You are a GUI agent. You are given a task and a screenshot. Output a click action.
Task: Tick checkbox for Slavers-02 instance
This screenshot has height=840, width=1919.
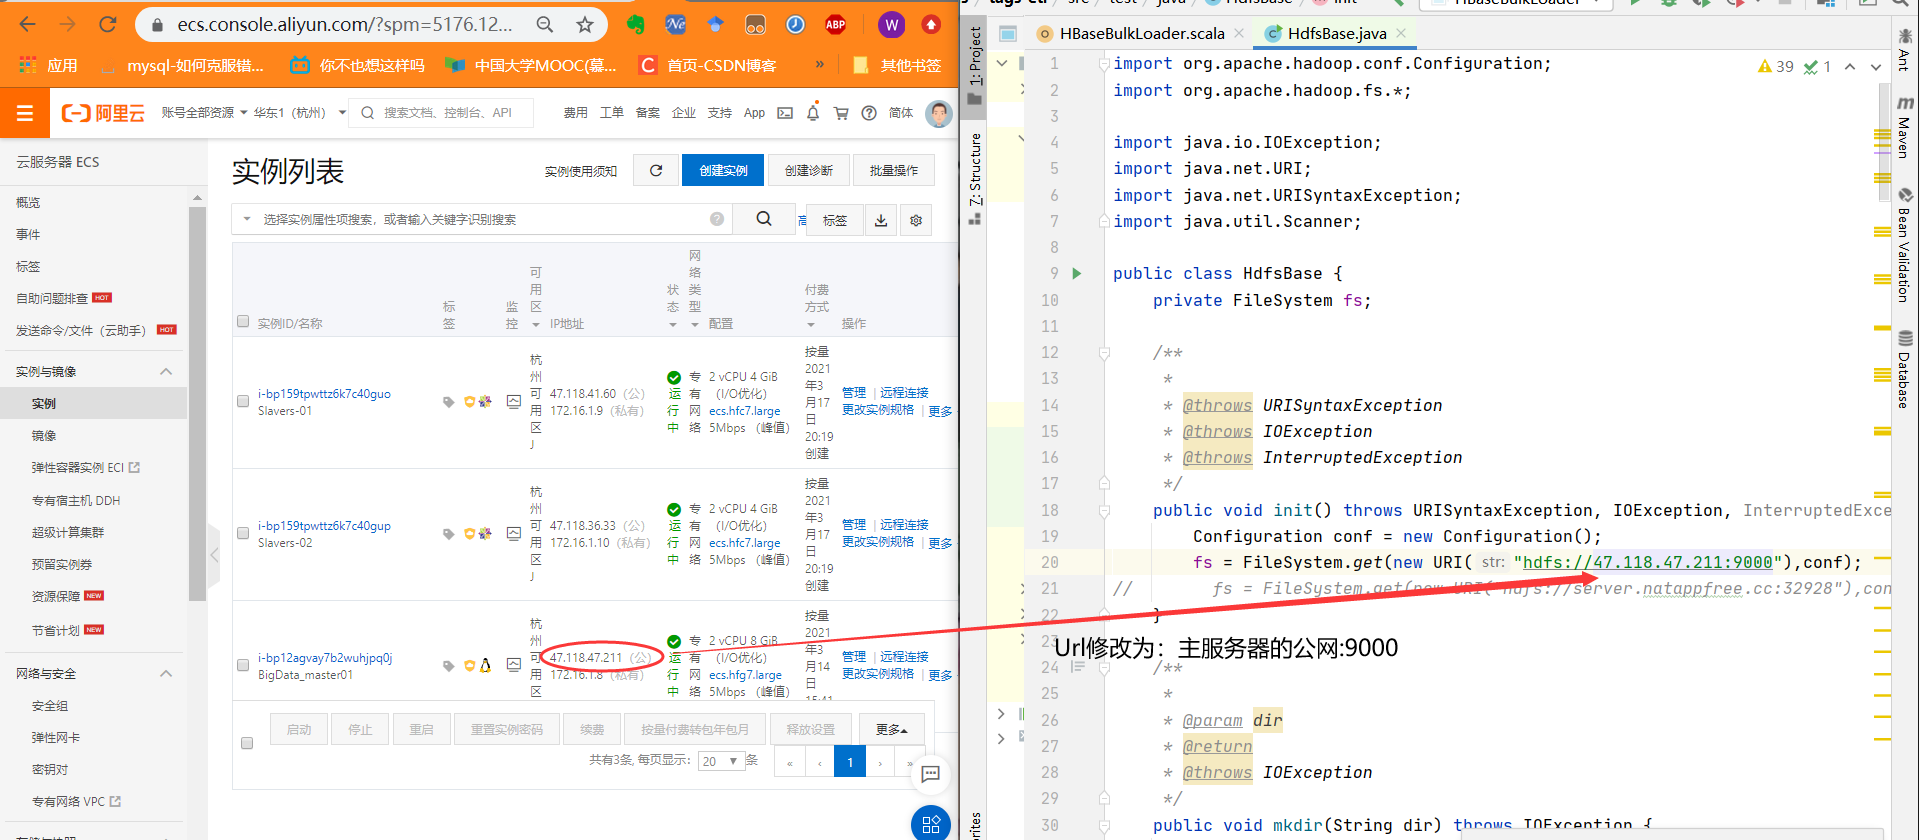point(243,533)
